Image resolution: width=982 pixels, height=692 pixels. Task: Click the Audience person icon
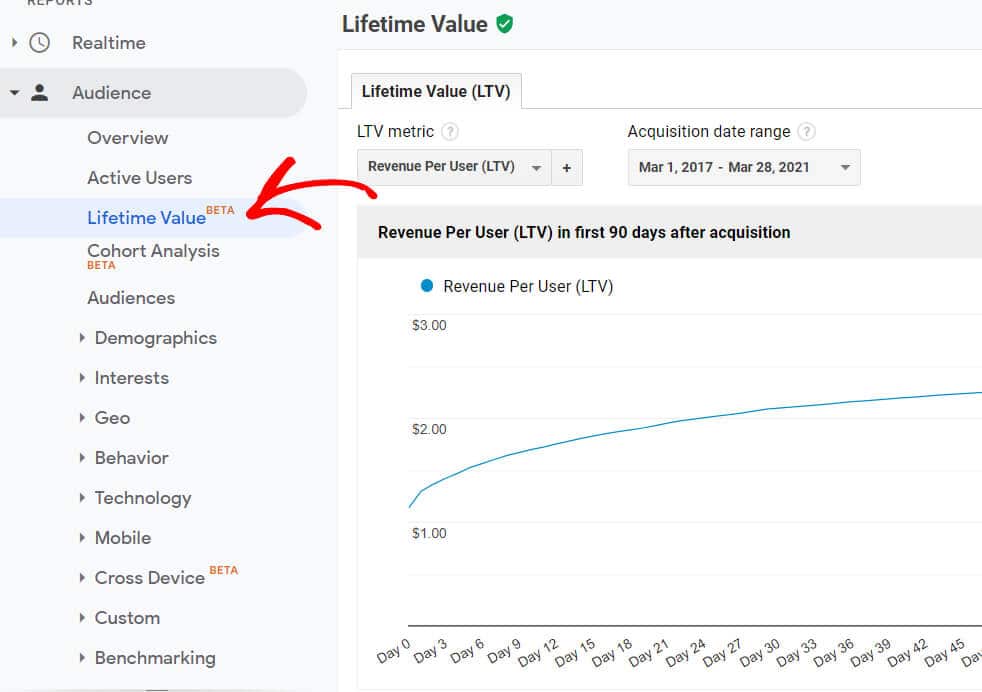coord(39,93)
